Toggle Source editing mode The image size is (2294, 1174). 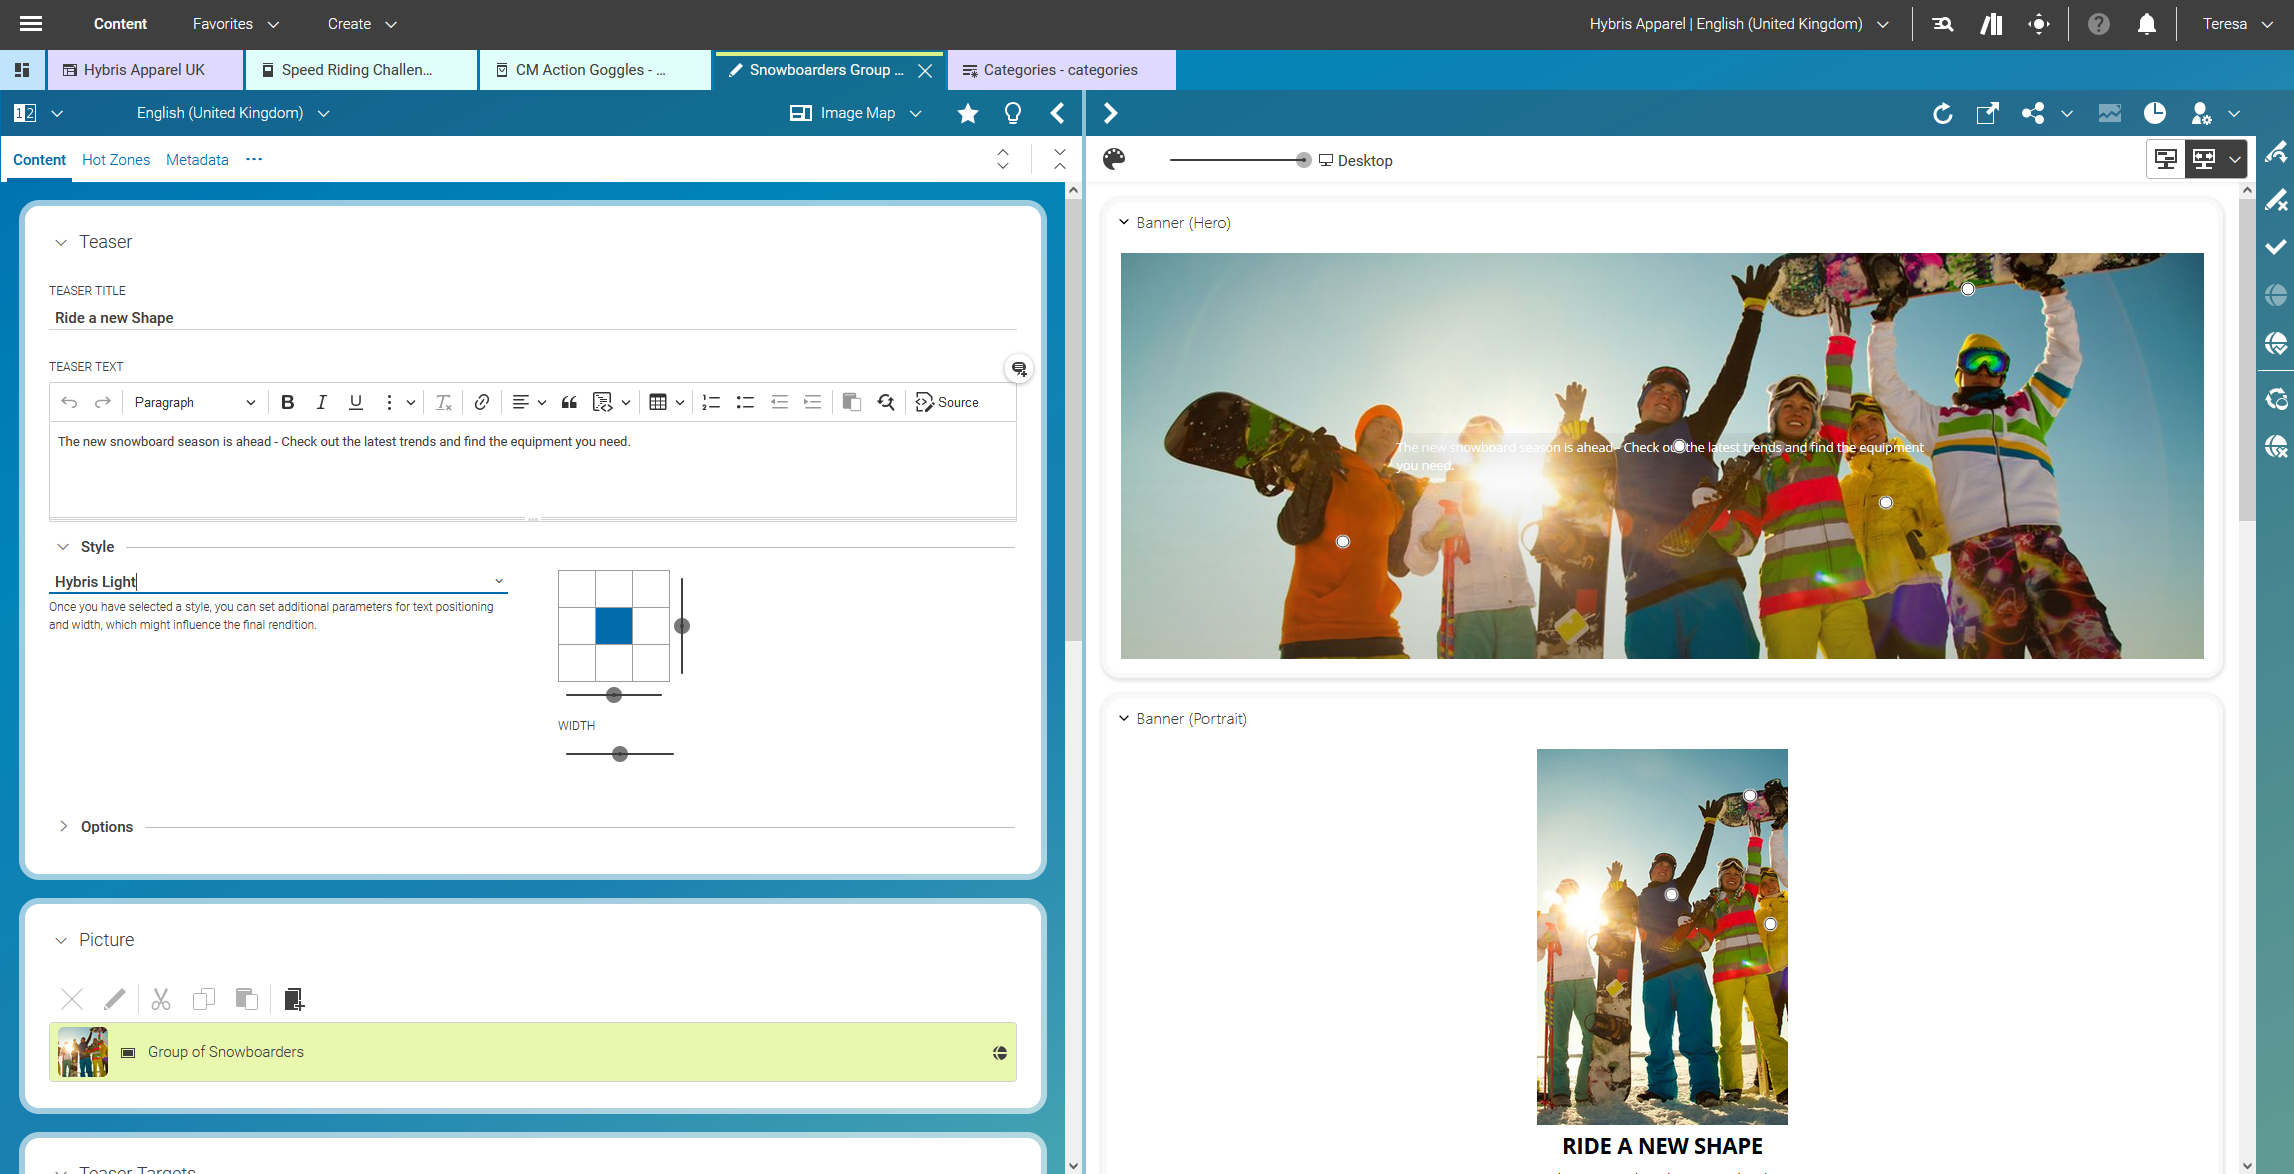coord(947,402)
